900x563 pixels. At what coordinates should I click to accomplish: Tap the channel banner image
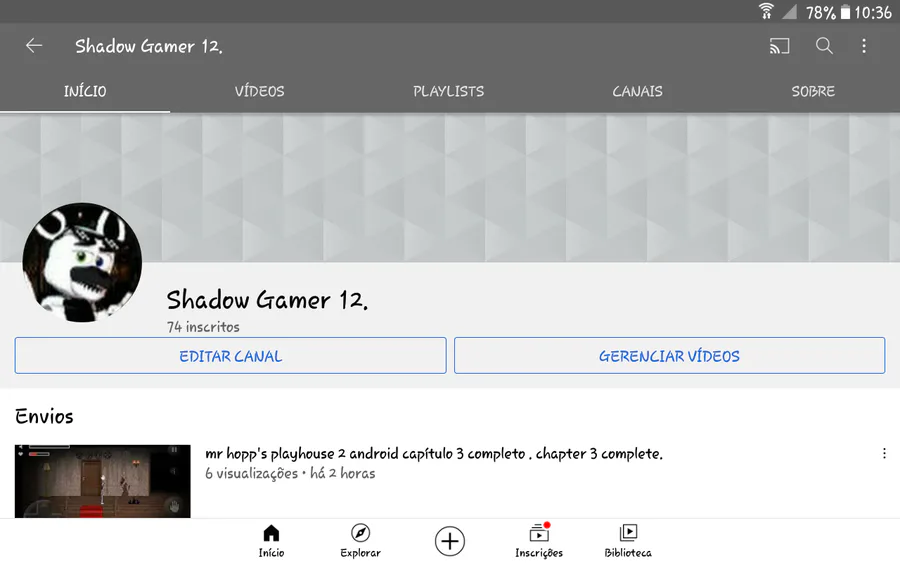(450, 188)
